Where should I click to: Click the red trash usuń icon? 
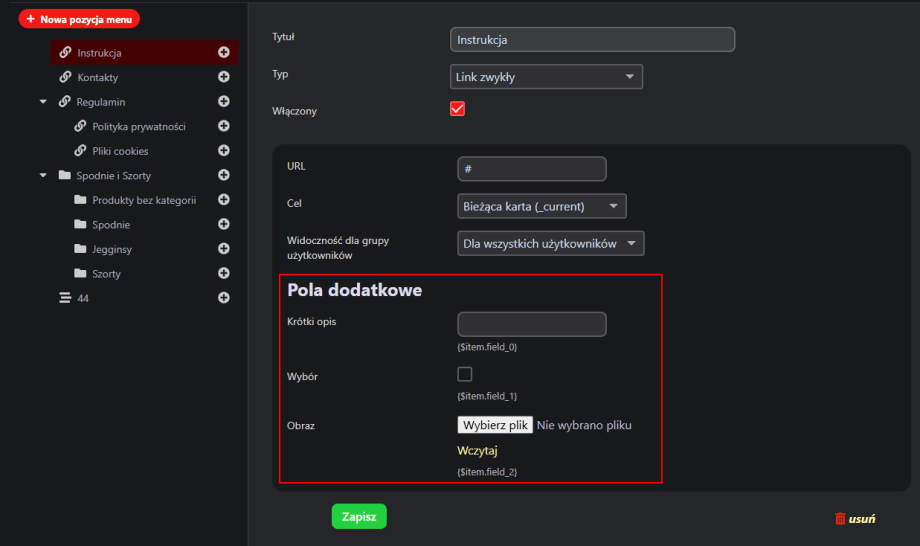tap(840, 519)
